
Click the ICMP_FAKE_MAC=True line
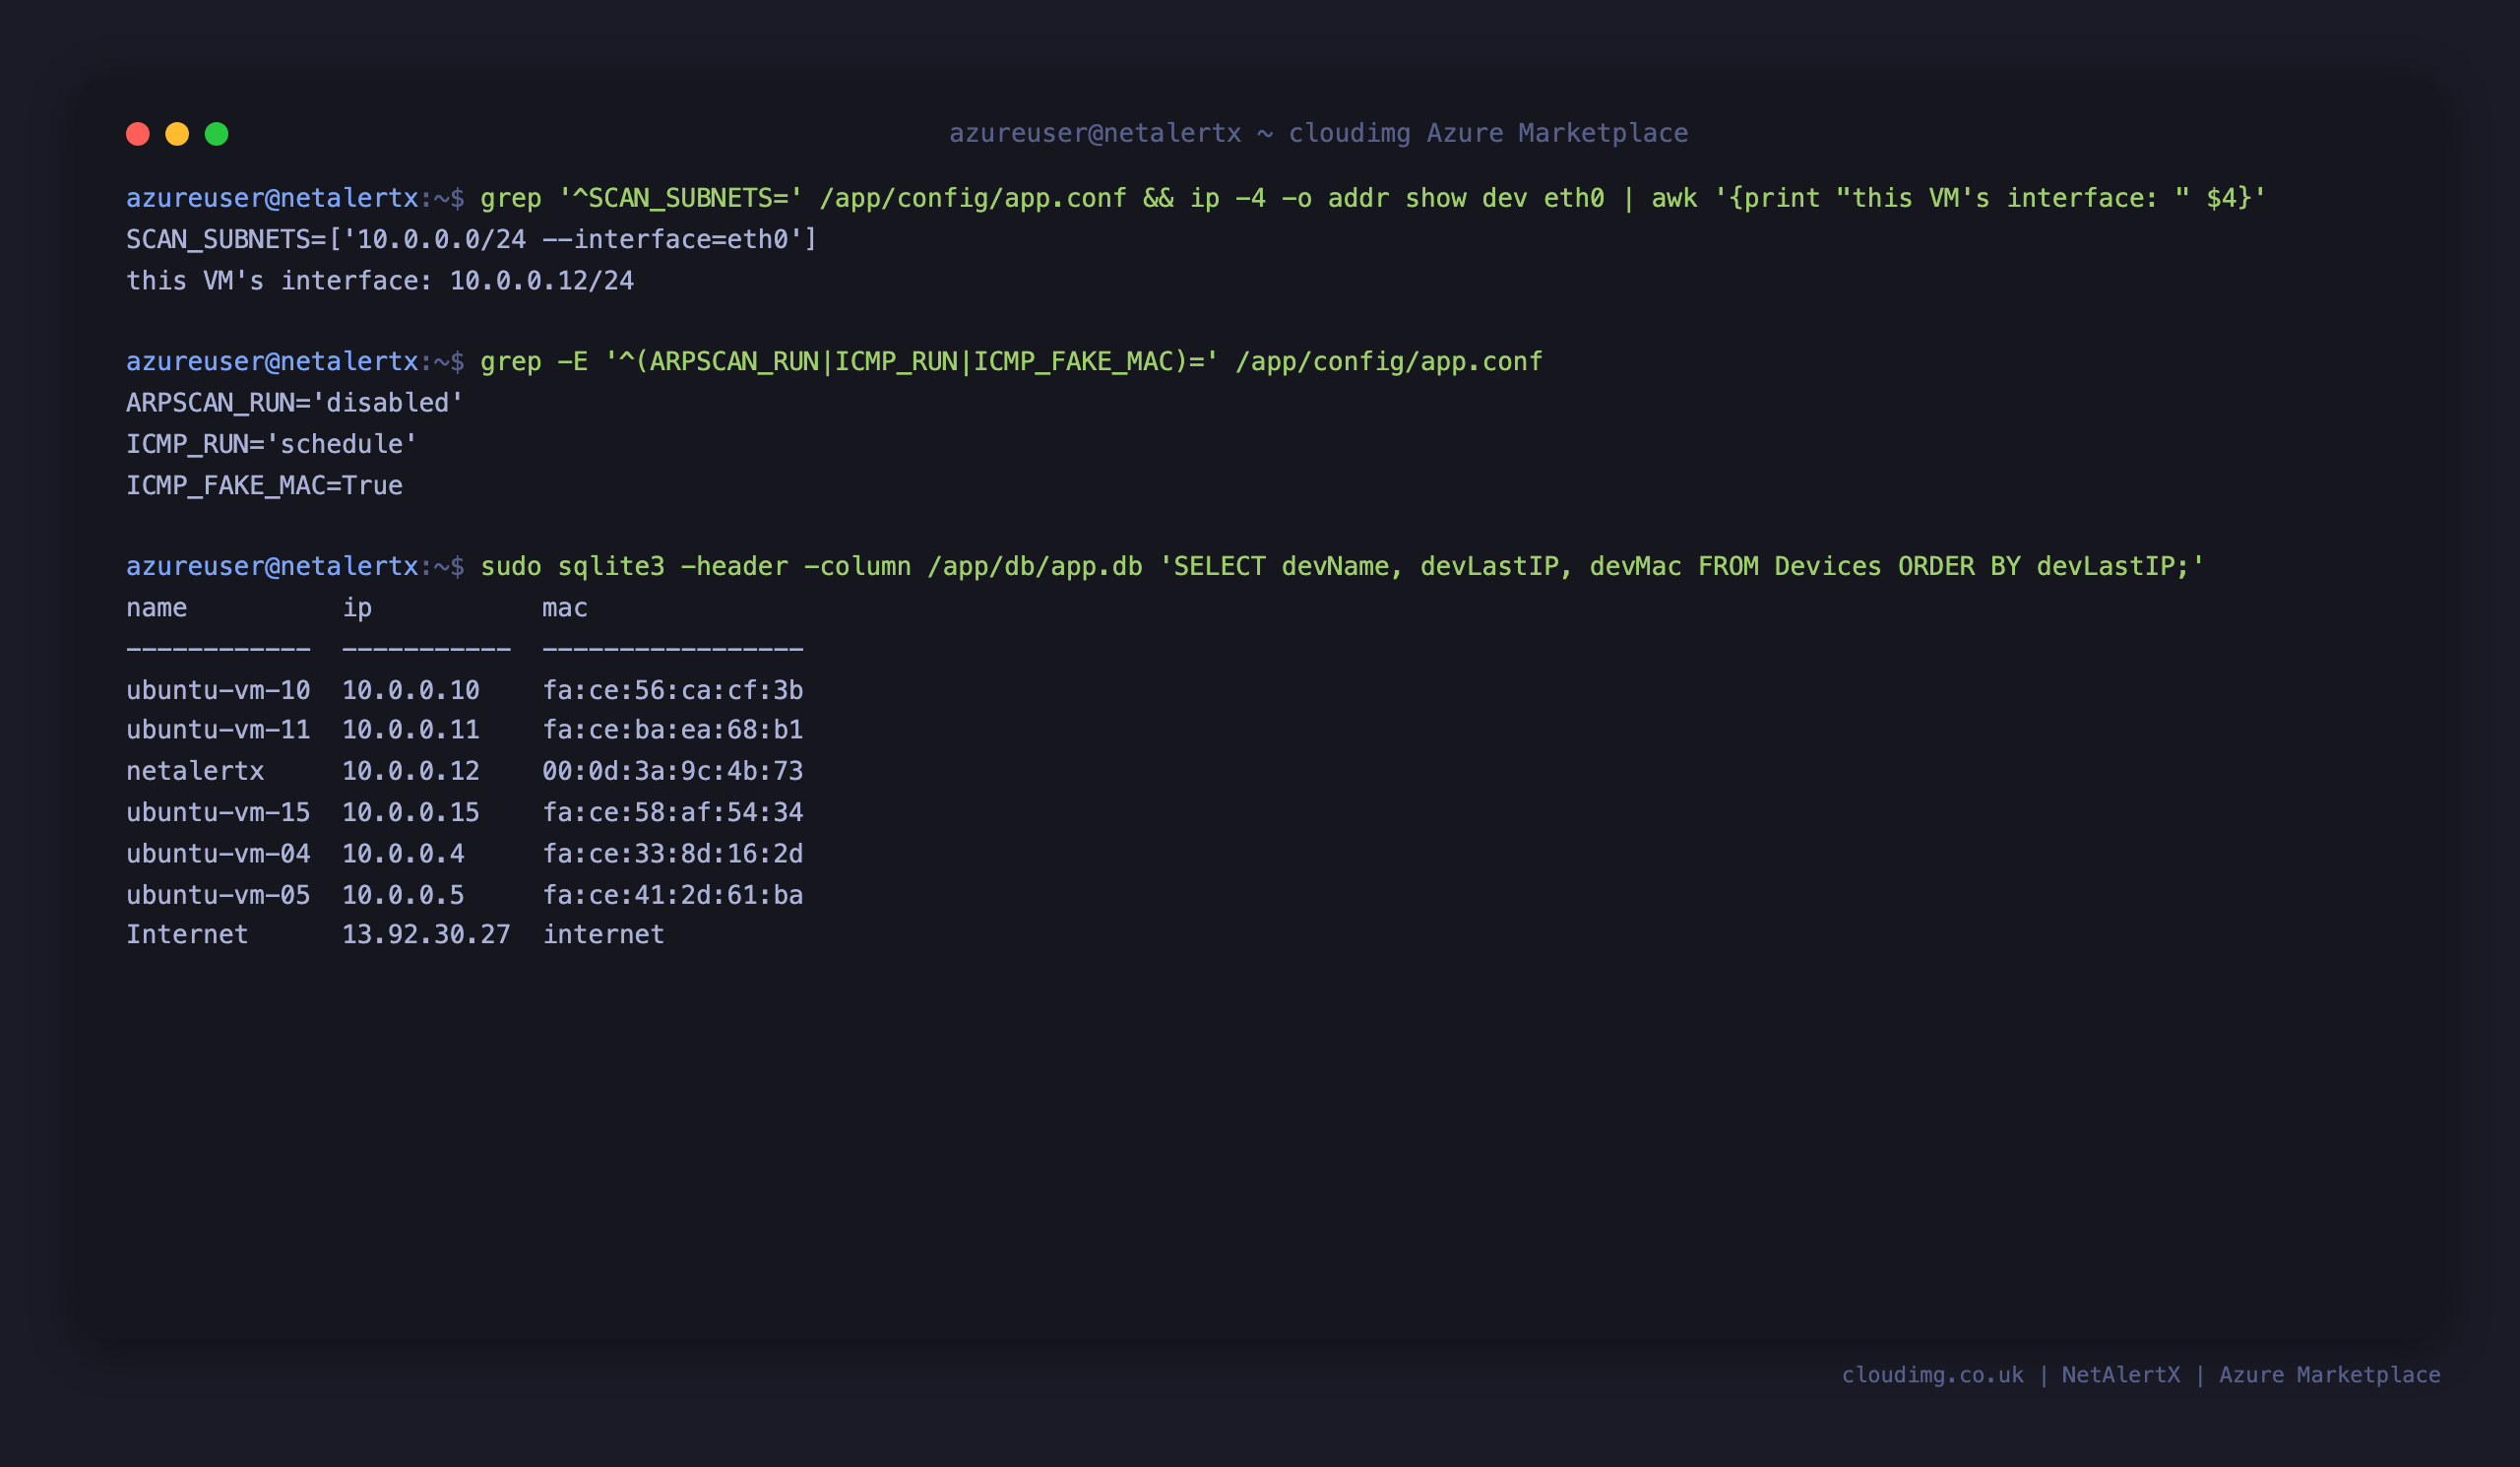click(x=264, y=485)
